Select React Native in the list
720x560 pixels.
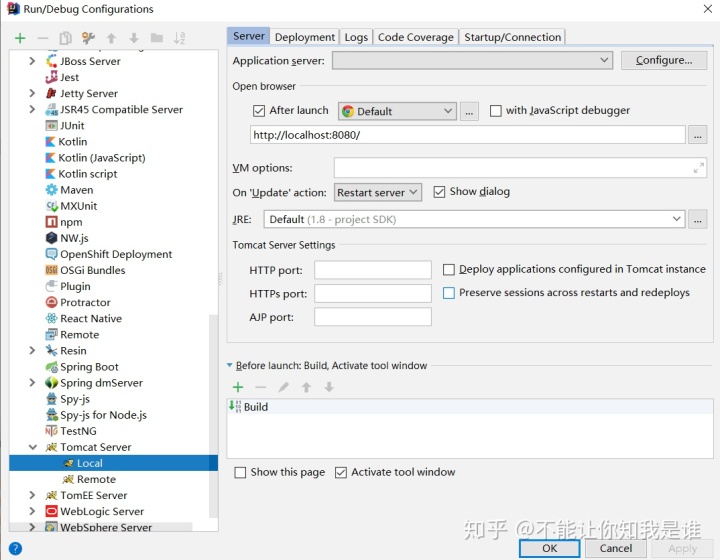(x=91, y=319)
